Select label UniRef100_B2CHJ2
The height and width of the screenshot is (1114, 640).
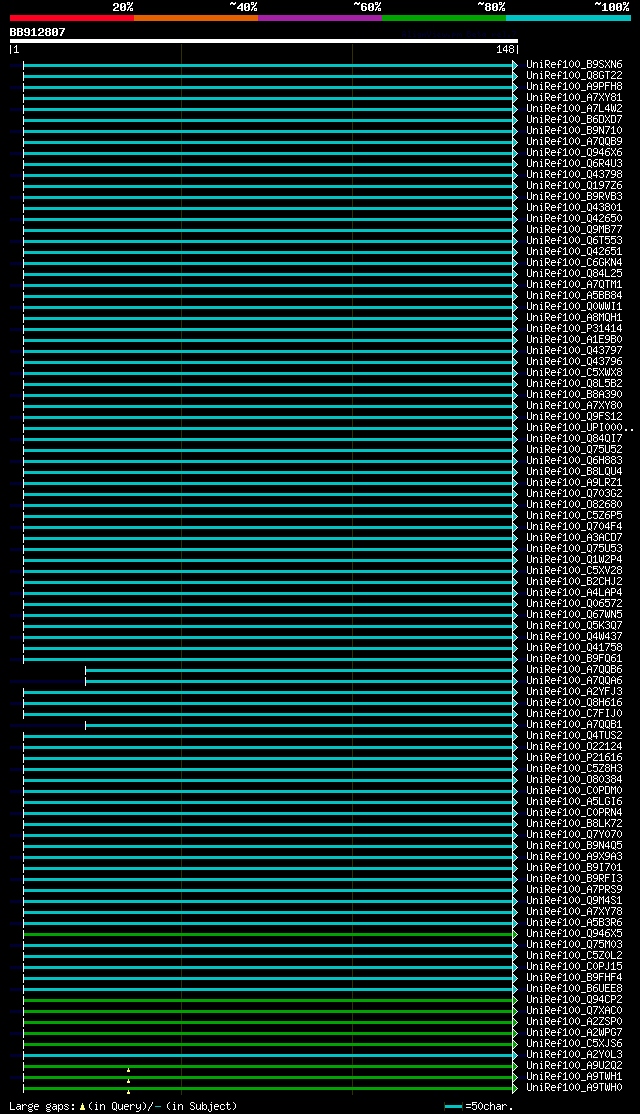tap(574, 582)
